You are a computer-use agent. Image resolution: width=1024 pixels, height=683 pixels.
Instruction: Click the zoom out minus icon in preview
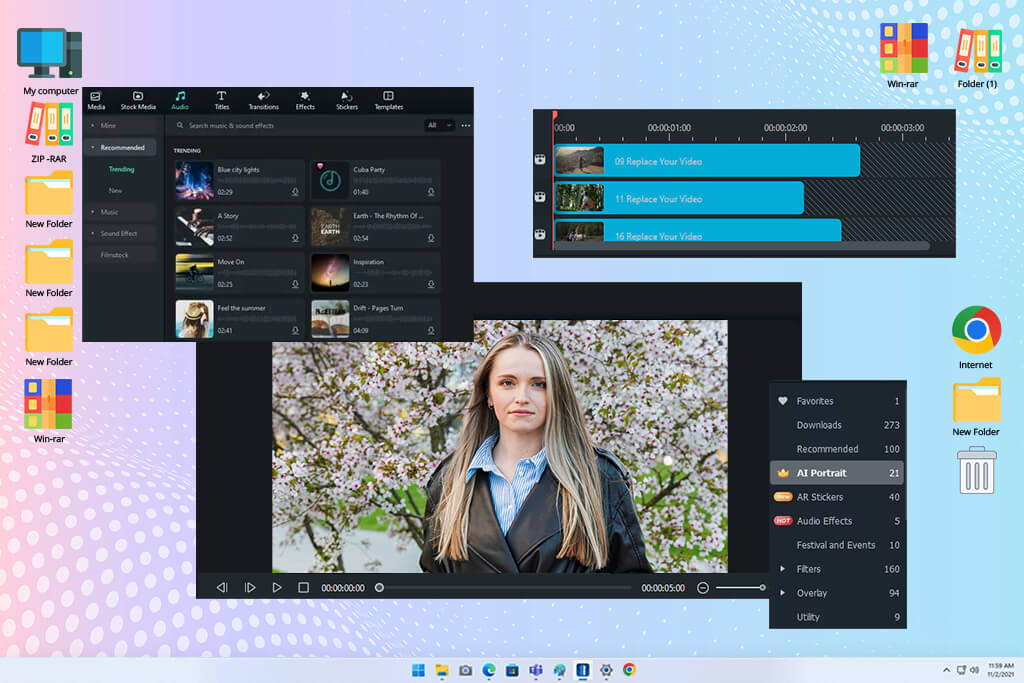pyautogui.click(x=703, y=588)
